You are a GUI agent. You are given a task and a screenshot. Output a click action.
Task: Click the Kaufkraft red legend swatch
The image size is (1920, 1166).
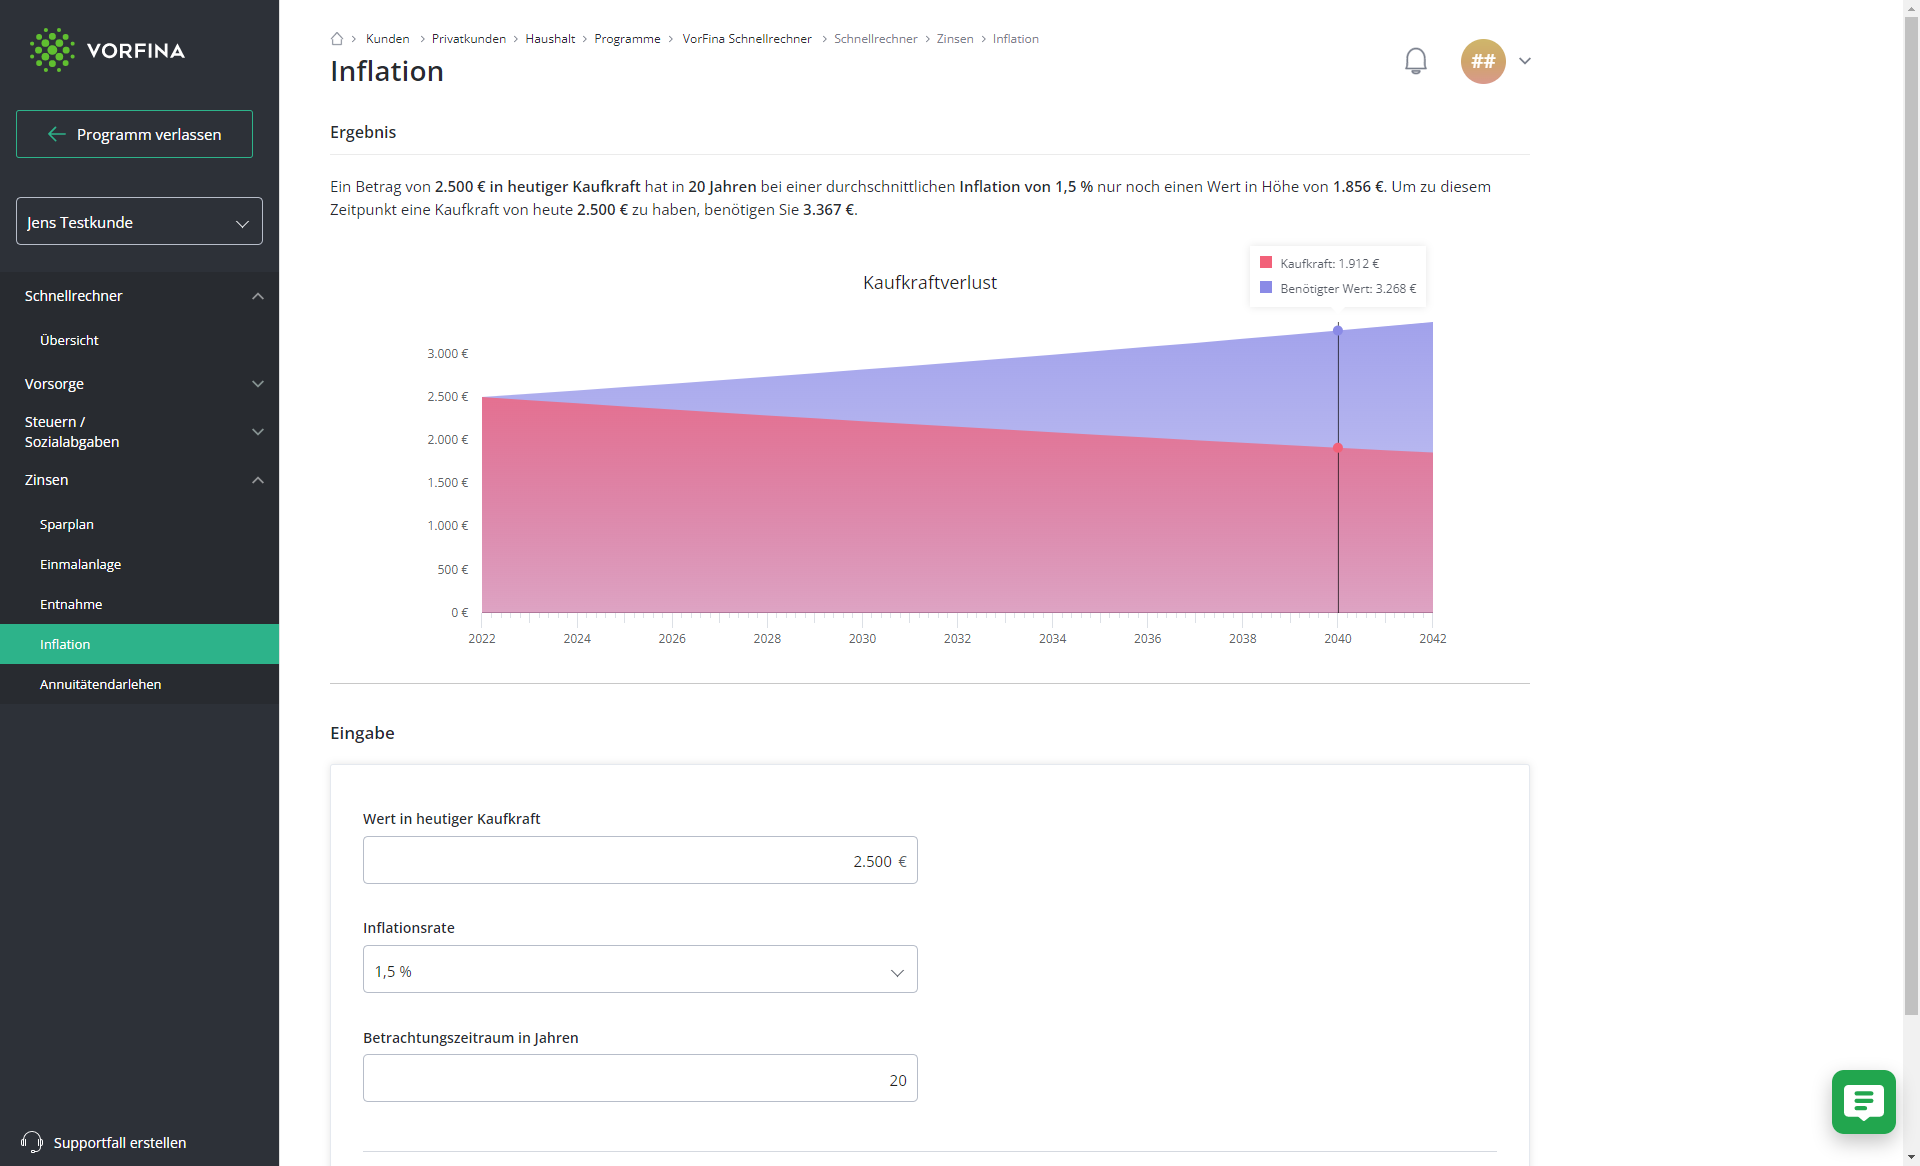tap(1266, 263)
